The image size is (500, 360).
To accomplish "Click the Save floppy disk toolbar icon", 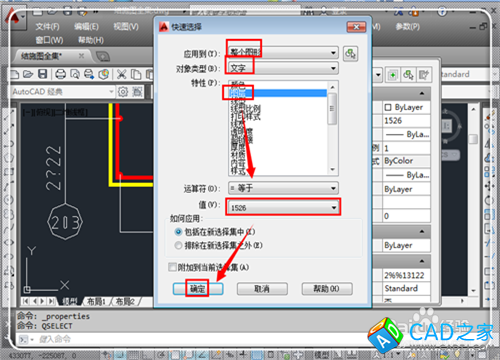I will coord(42,74).
